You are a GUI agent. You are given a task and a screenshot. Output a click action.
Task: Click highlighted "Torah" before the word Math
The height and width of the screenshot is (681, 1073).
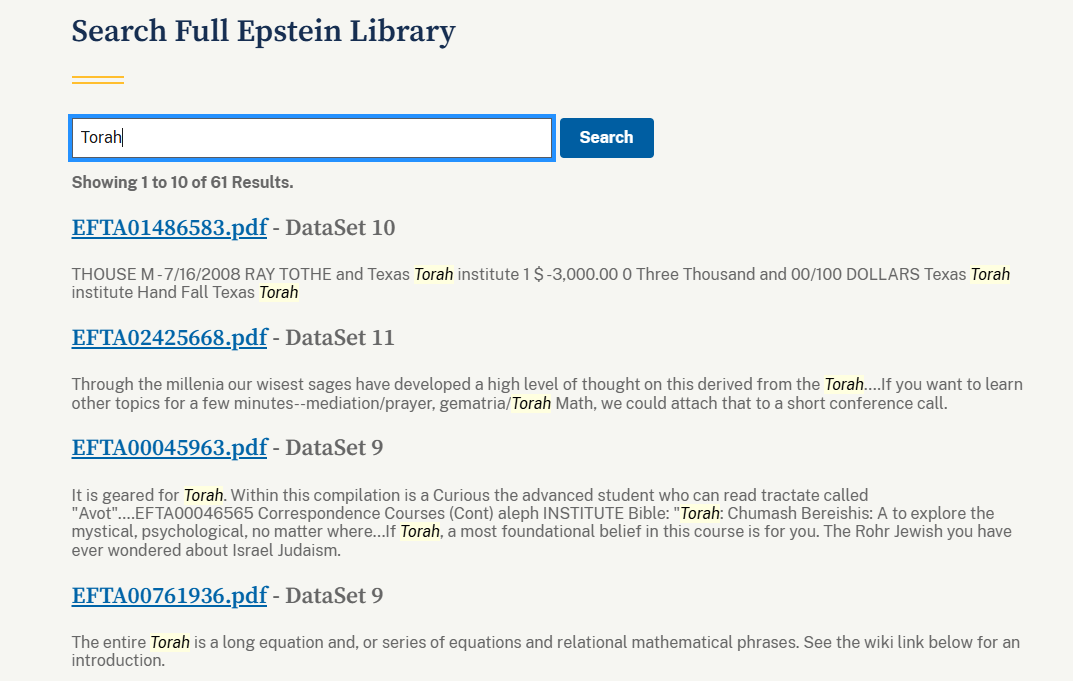pyautogui.click(x=531, y=404)
